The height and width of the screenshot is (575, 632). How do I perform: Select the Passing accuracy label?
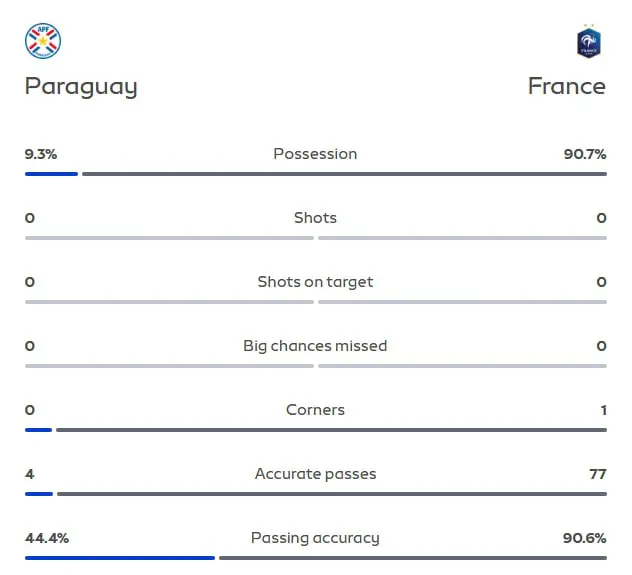[315, 538]
